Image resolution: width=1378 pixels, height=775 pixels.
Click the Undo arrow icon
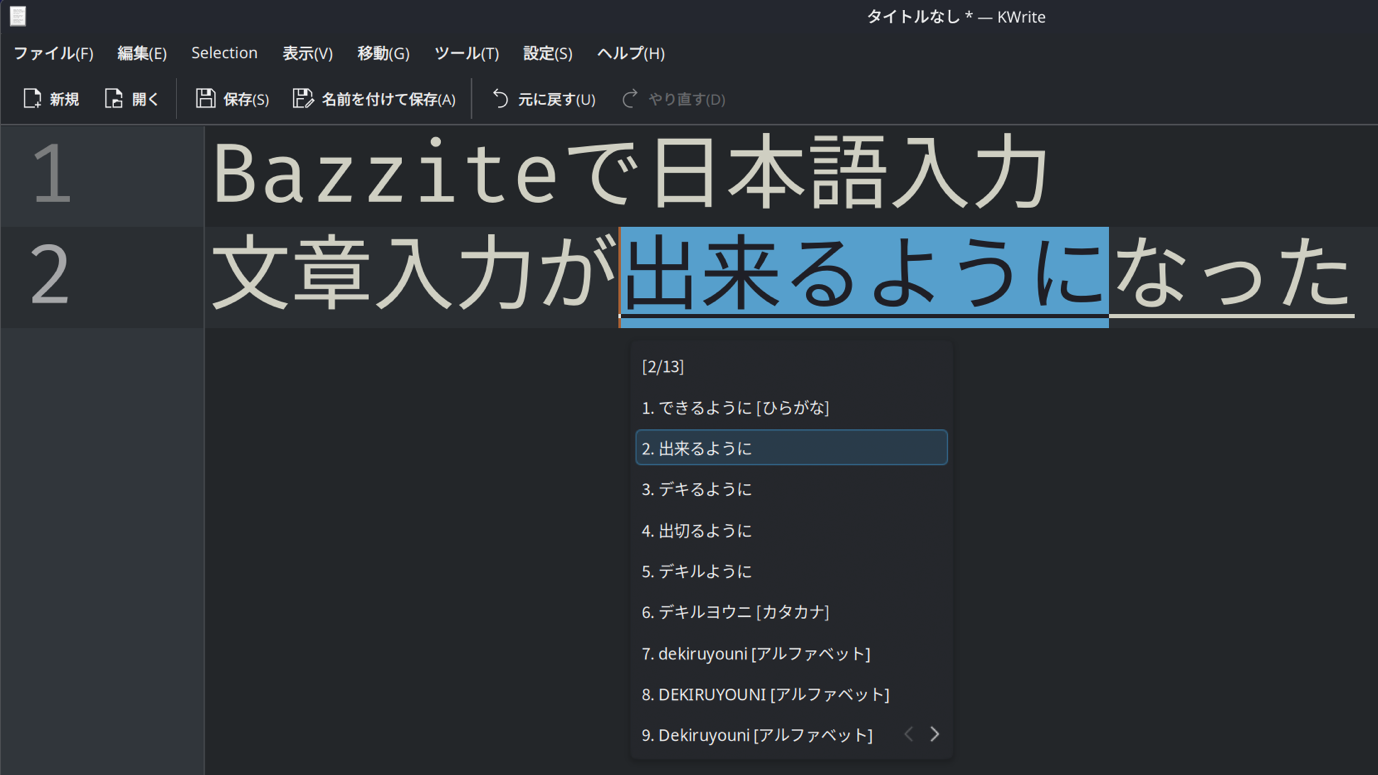[x=500, y=98]
